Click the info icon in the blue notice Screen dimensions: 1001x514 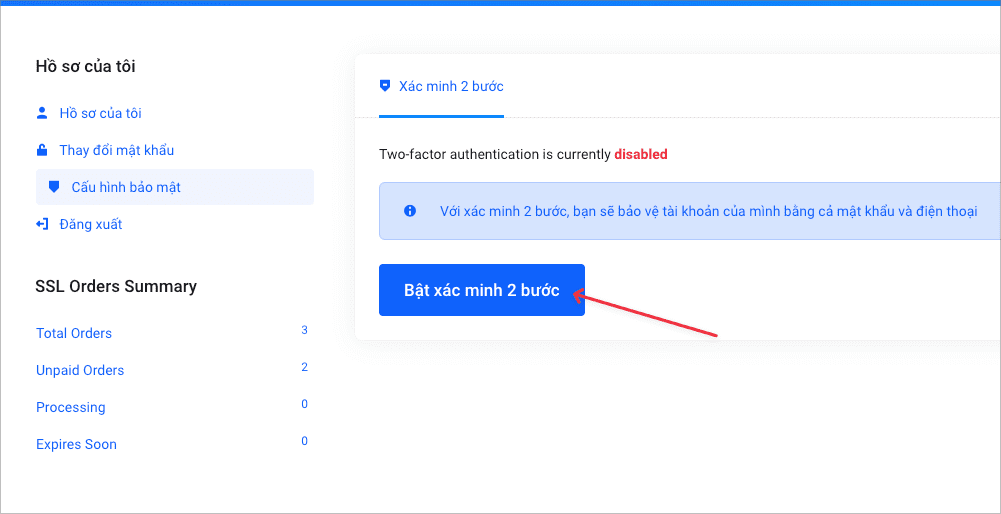click(409, 211)
